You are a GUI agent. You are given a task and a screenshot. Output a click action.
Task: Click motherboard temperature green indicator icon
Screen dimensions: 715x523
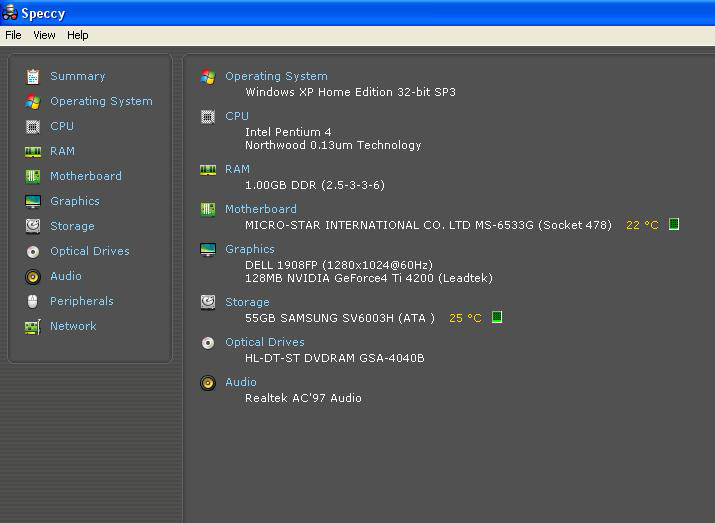(x=674, y=224)
